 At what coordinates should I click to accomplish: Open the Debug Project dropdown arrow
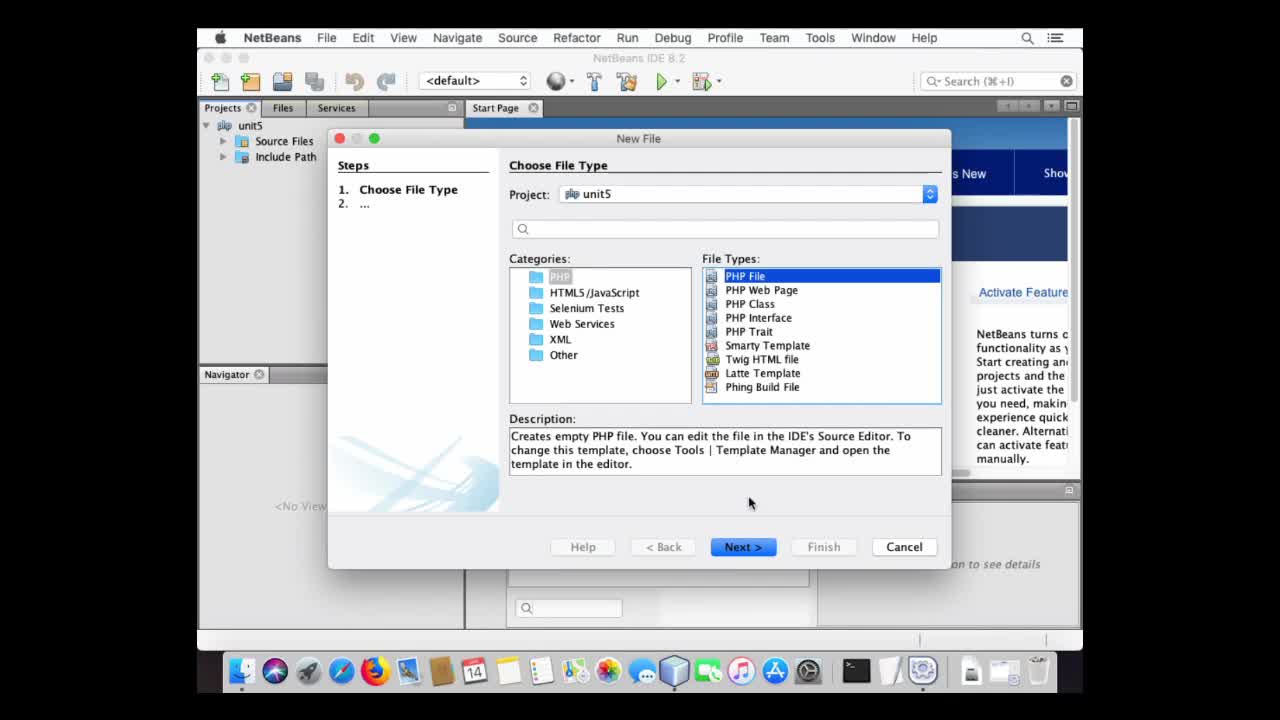(x=718, y=81)
